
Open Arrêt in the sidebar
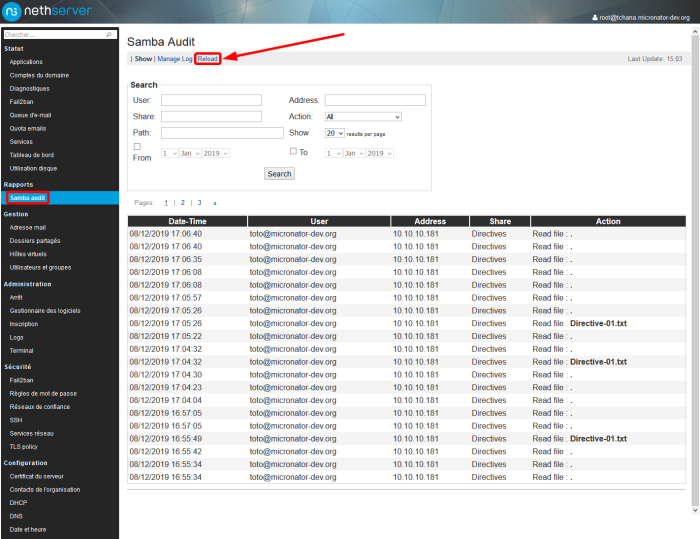(x=16, y=297)
